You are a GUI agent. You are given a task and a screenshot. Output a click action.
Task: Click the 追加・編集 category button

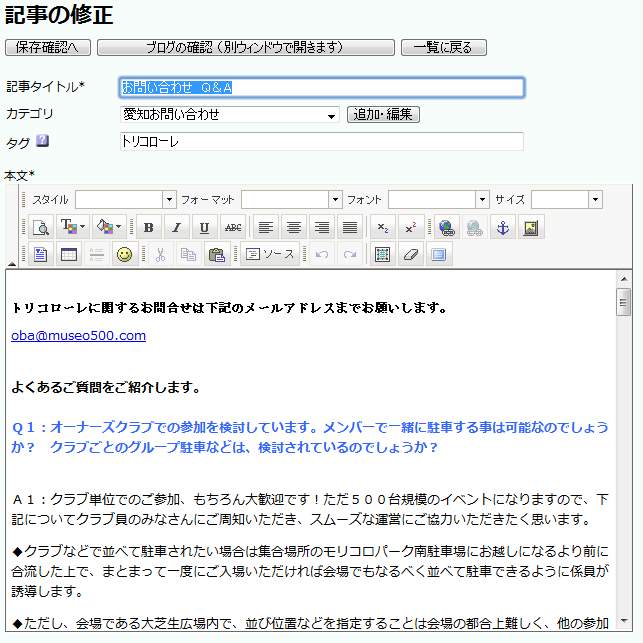pos(383,114)
